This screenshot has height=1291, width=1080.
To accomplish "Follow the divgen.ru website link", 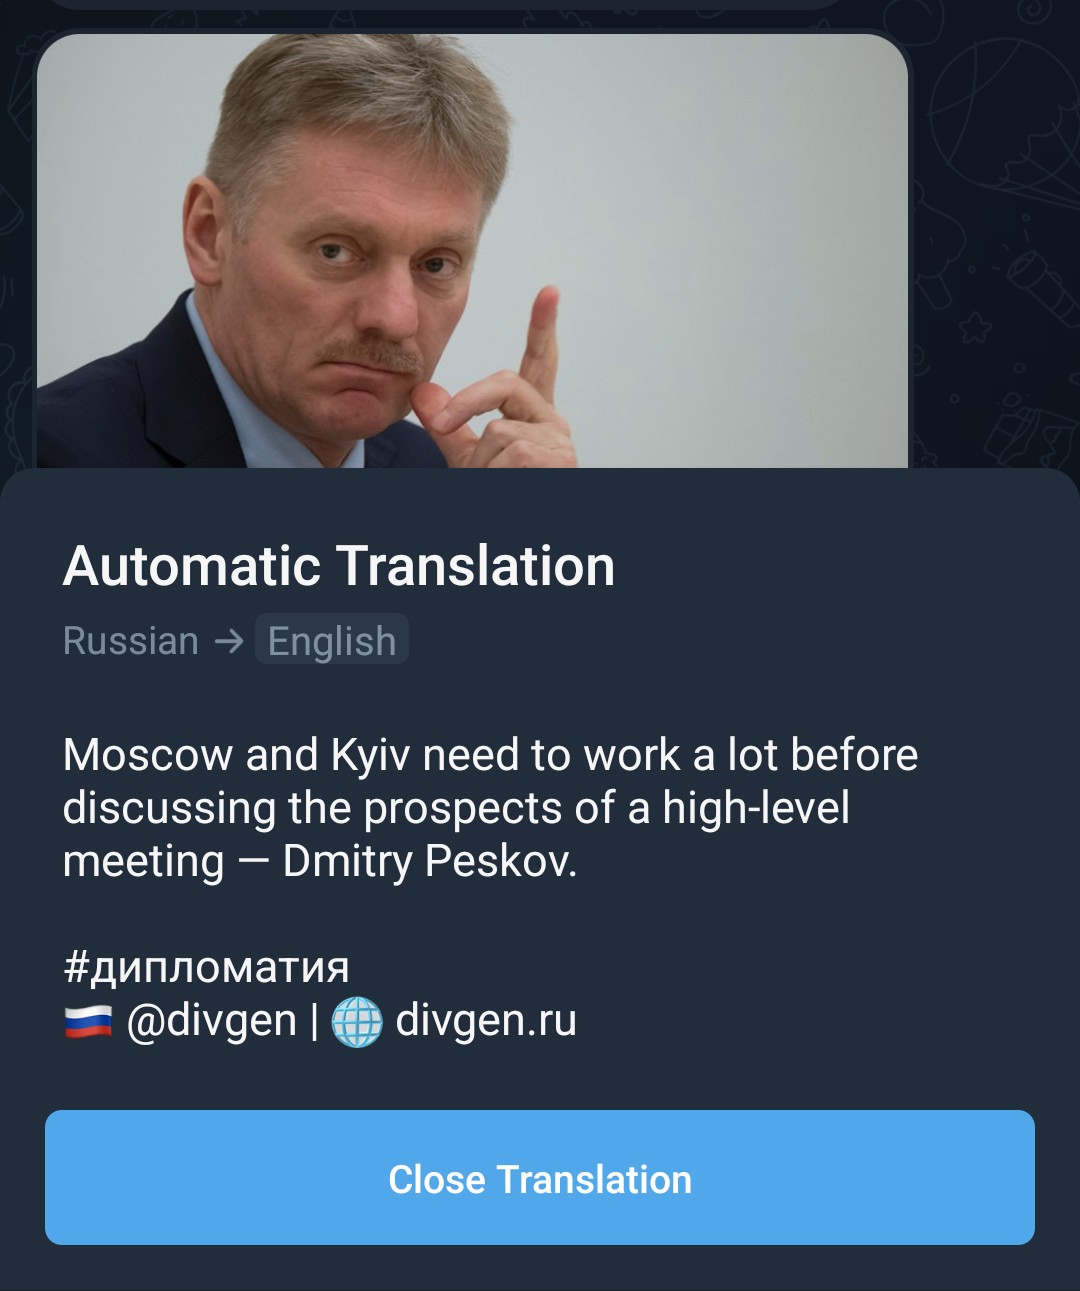I will 486,1021.
